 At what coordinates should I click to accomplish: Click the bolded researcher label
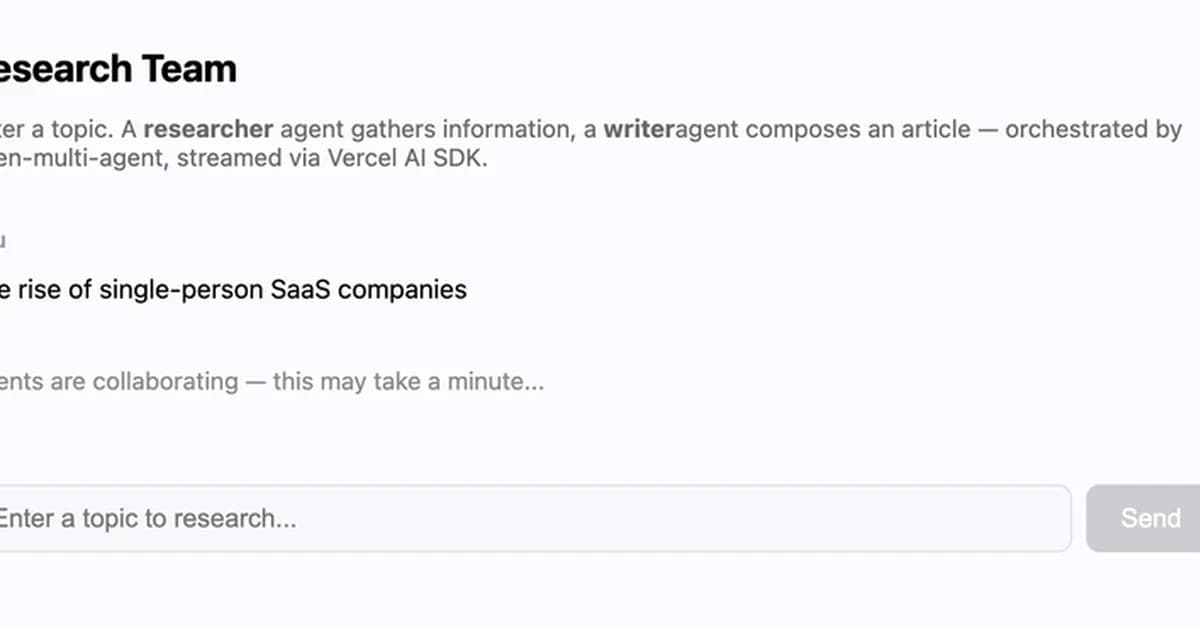click(208, 128)
